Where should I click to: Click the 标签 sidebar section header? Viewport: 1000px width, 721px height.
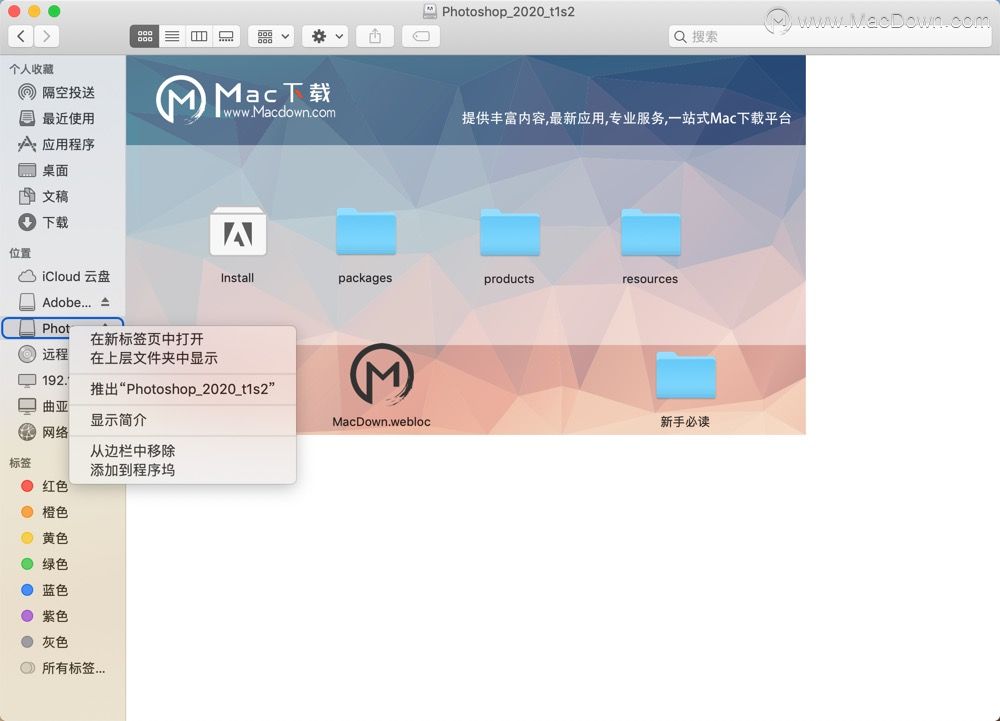20,463
